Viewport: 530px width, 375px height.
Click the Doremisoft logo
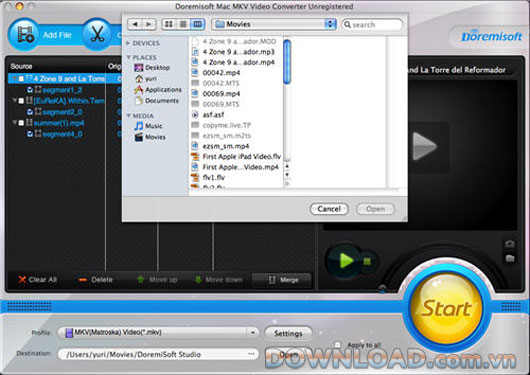coord(491,36)
